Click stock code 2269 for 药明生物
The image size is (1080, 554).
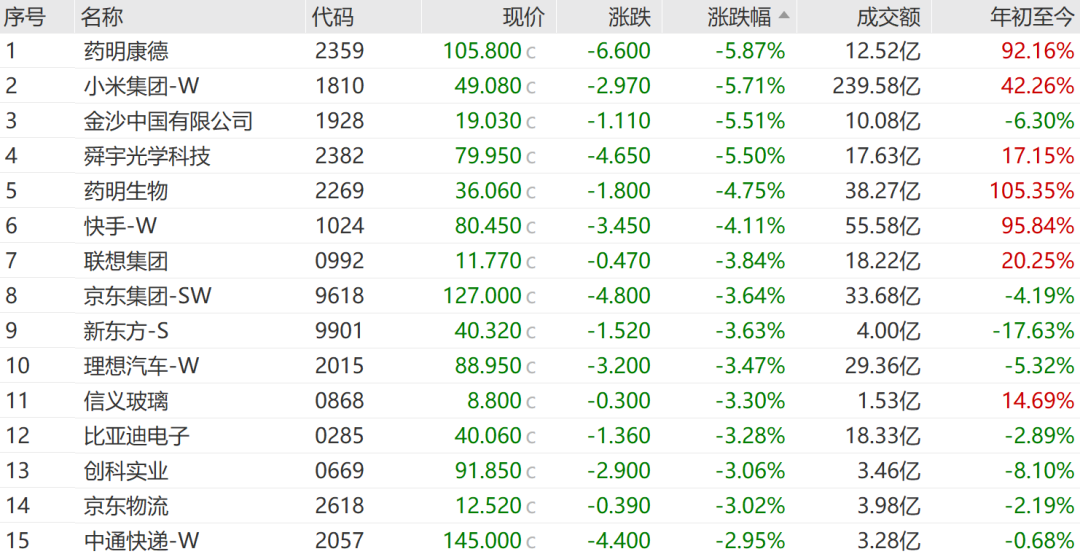click(x=339, y=191)
